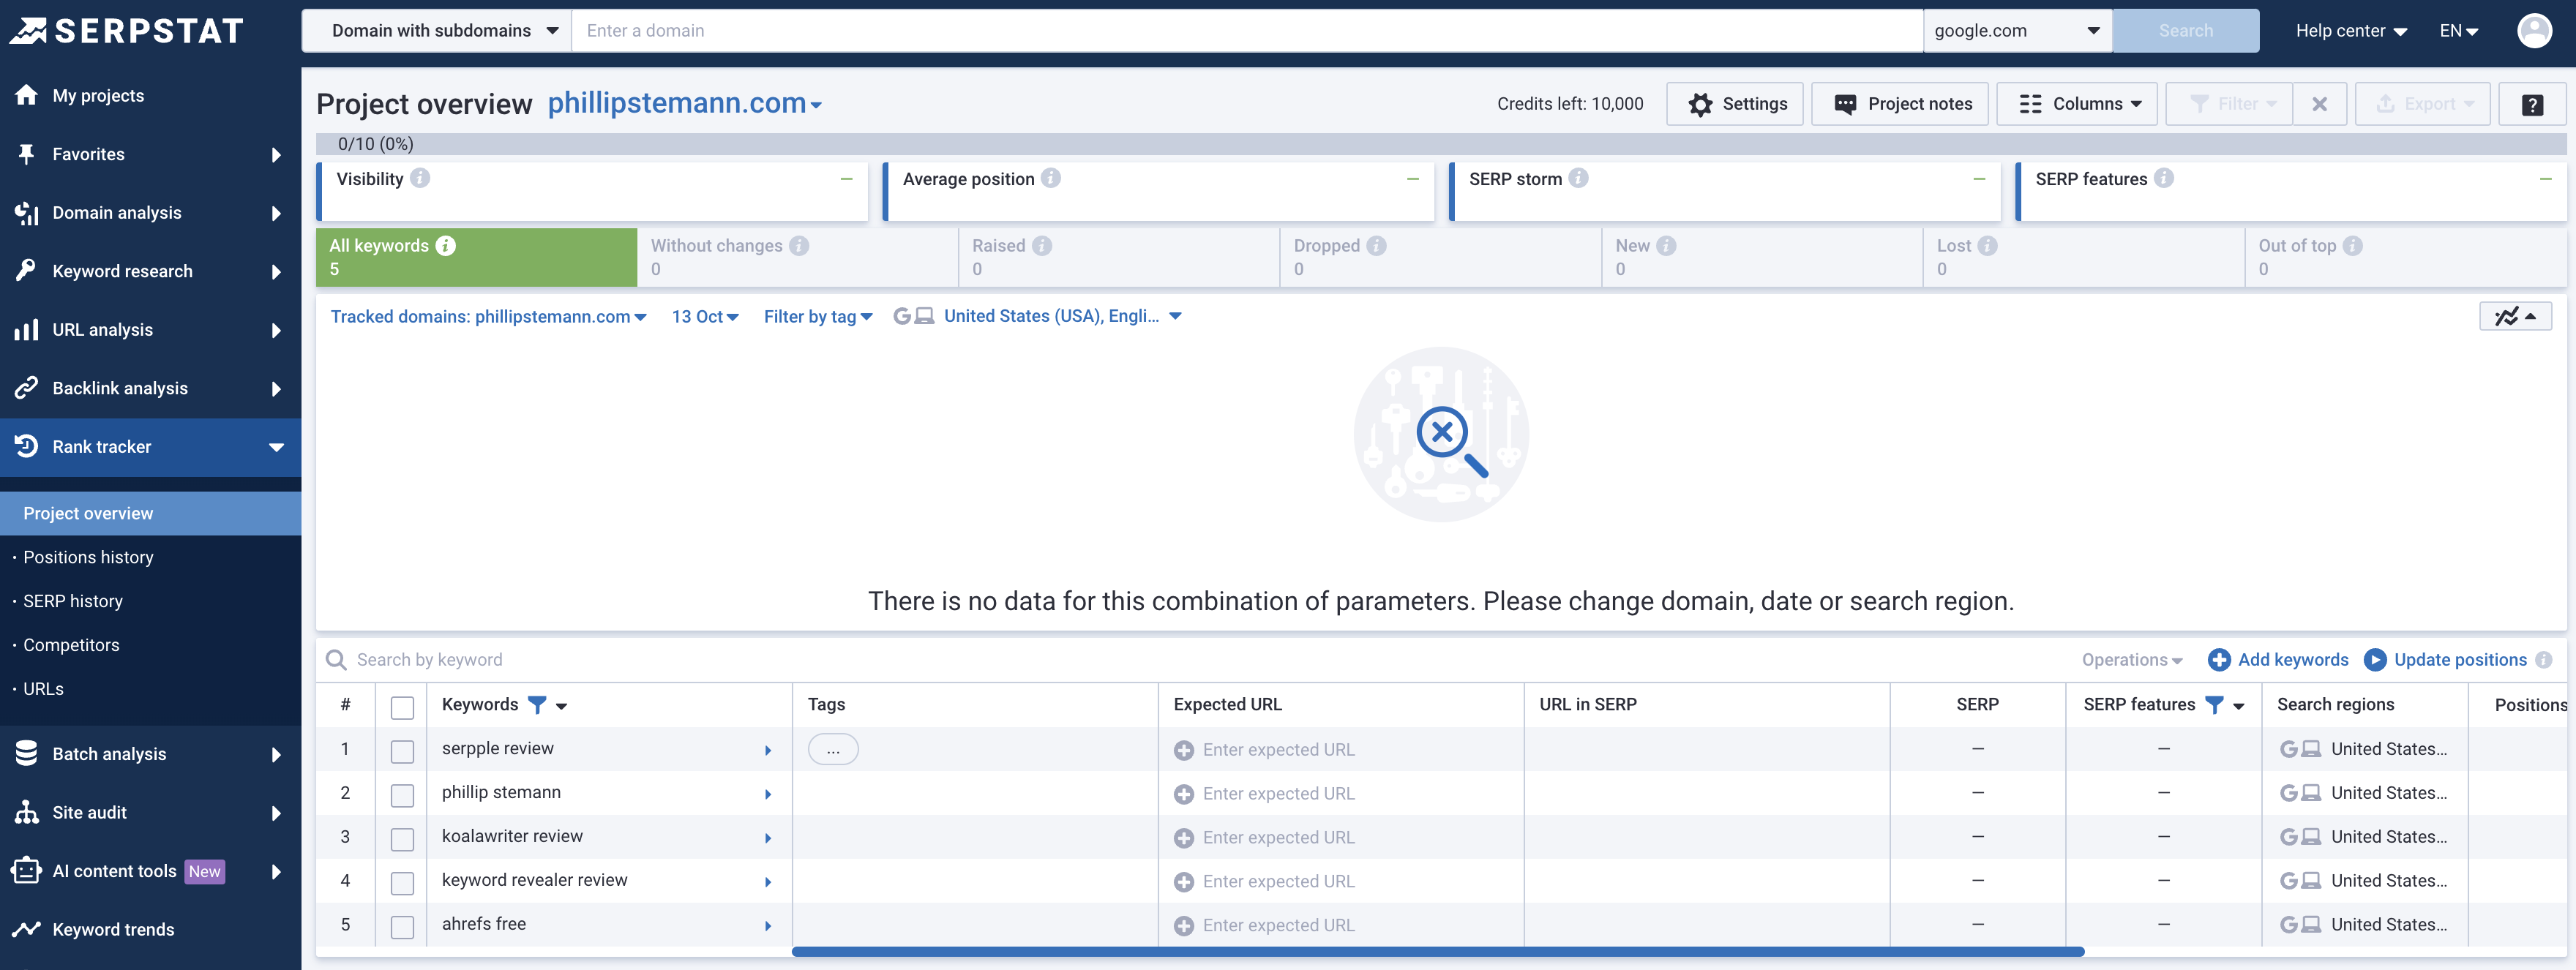Expand the Backlink analysis sidebar menu

point(150,388)
